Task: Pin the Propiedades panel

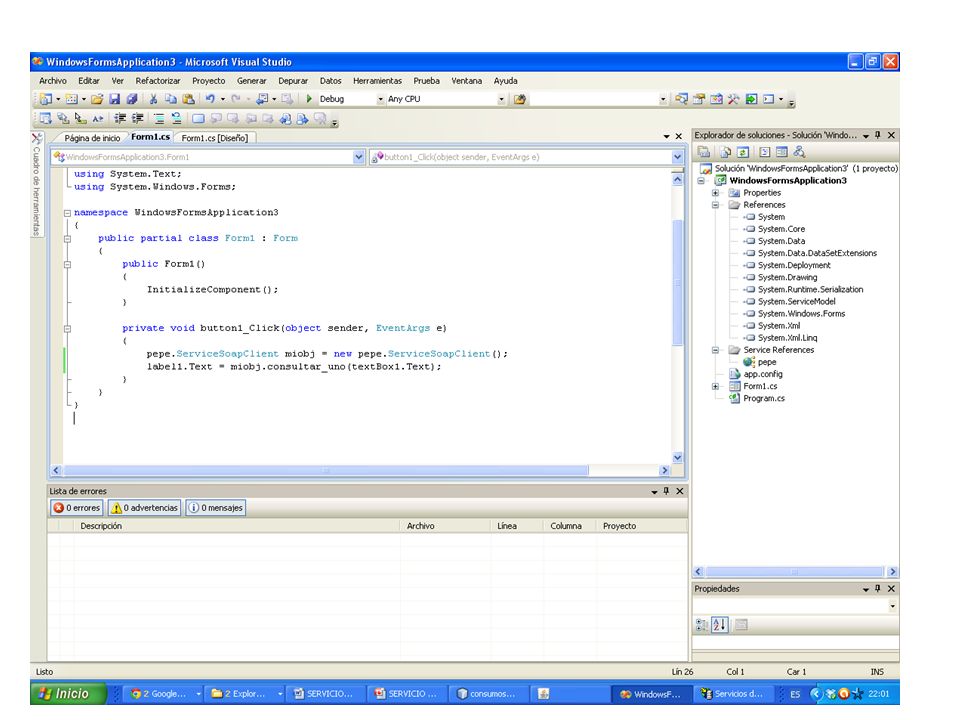Action: (878, 588)
